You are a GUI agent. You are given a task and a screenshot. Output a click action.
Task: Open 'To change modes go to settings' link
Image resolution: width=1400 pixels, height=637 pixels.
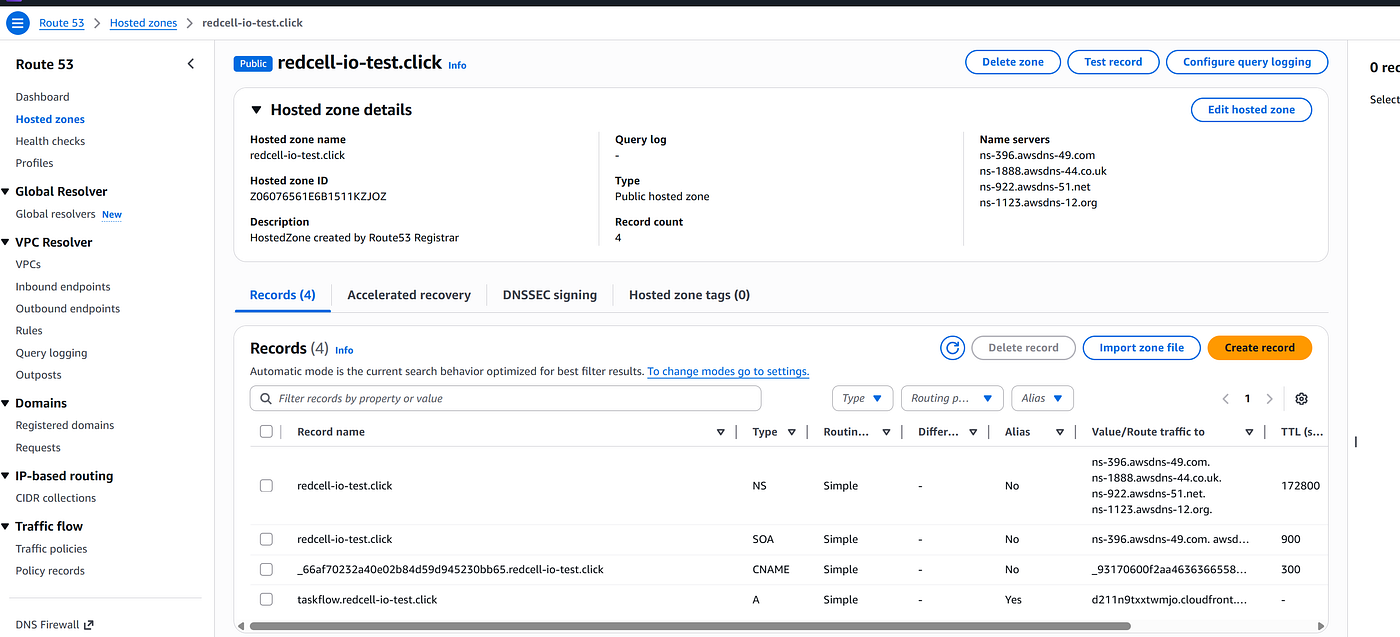pyautogui.click(x=728, y=371)
